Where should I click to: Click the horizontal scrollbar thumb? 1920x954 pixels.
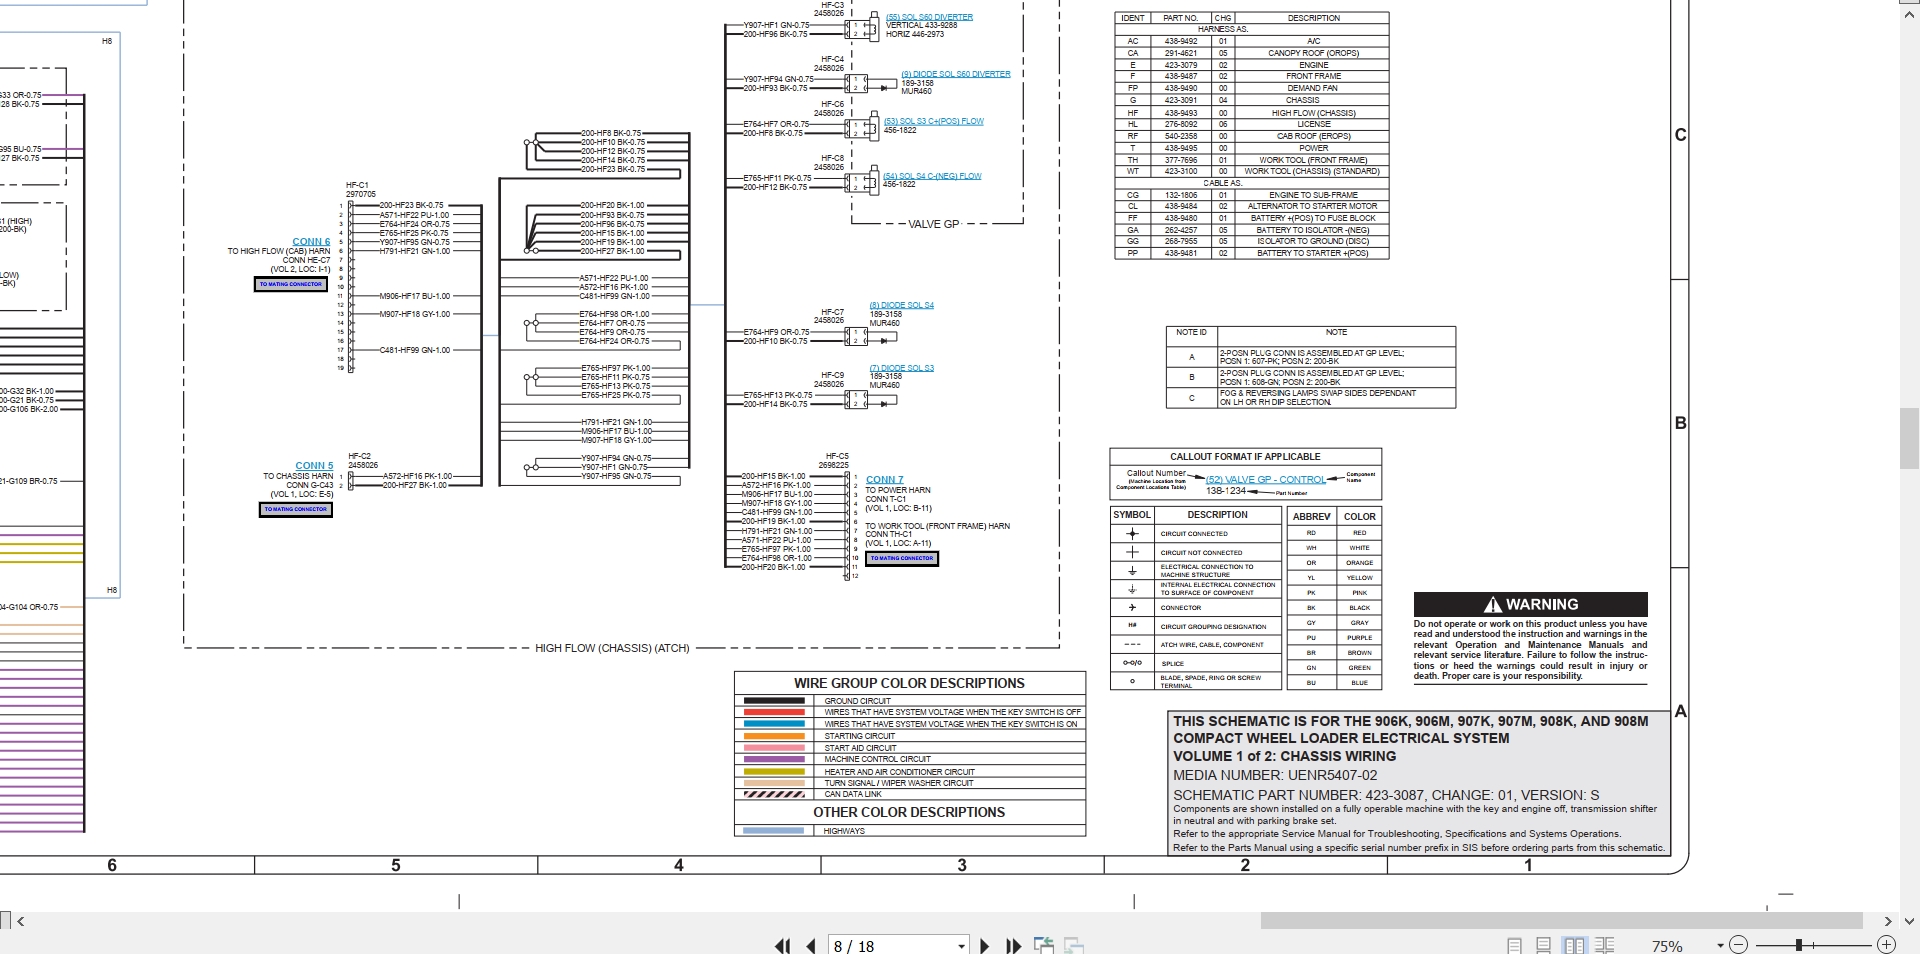(x=1561, y=921)
